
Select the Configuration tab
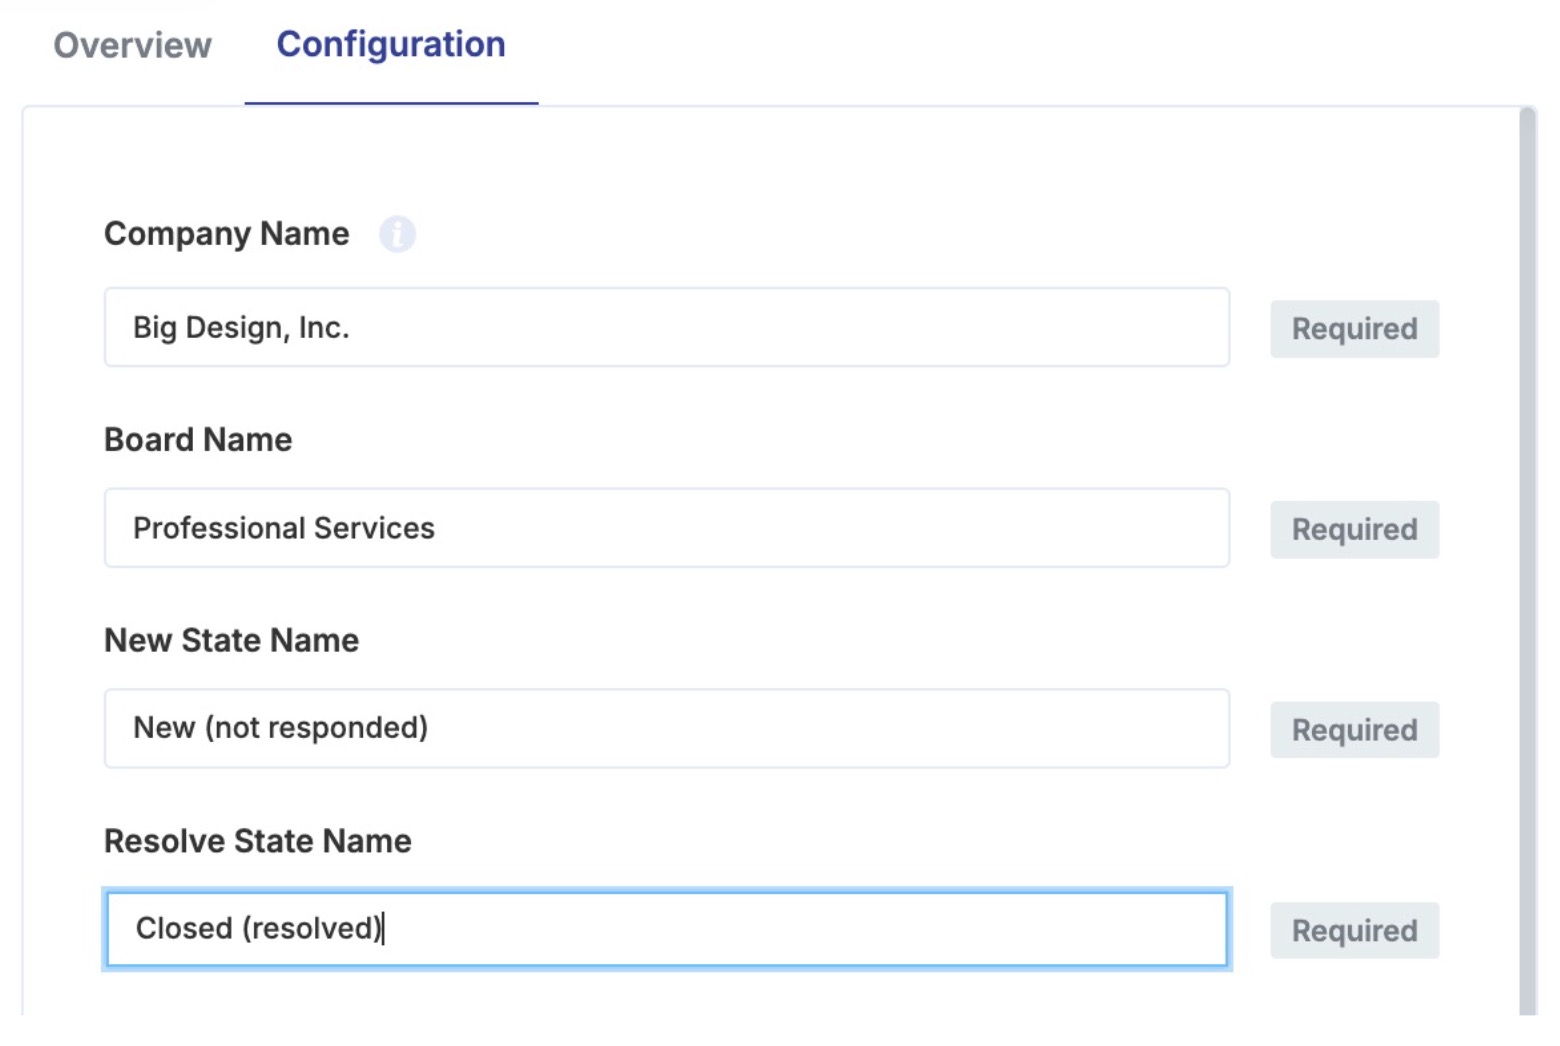pyautogui.click(x=390, y=45)
